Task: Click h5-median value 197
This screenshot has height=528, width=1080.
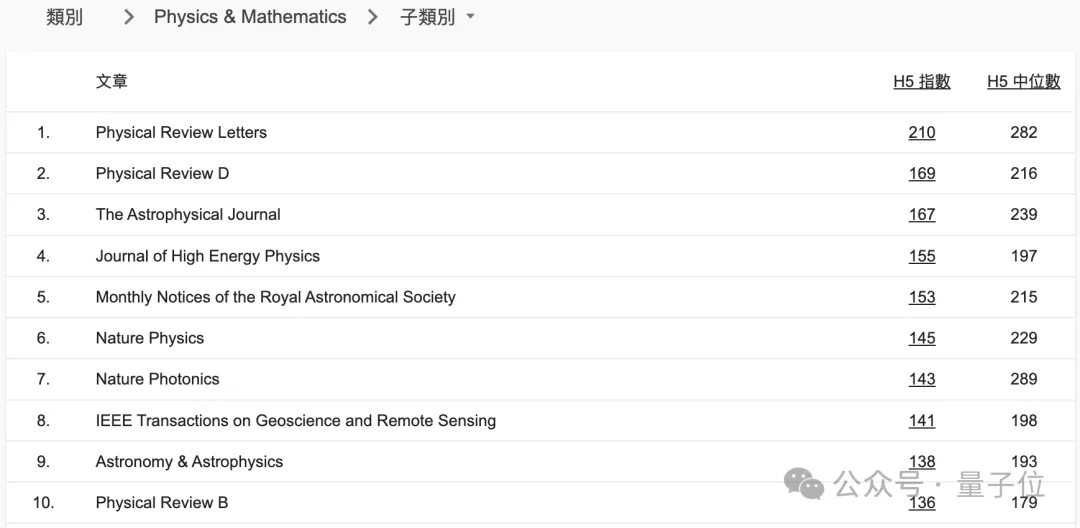Action: click(x=1024, y=256)
